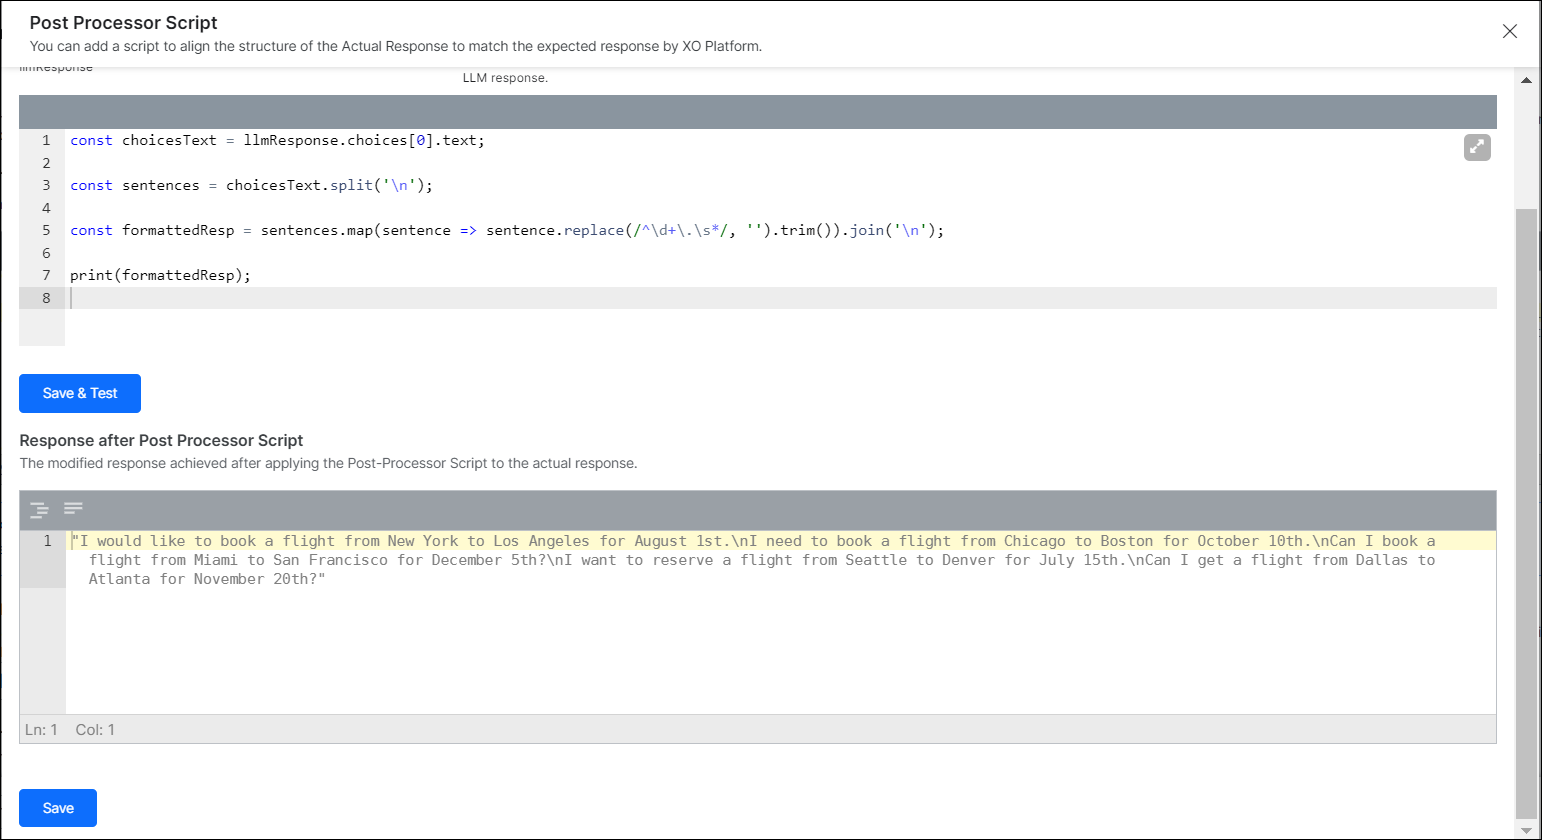
Task: Click the Save & Test button
Action: (x=79, y=393)
